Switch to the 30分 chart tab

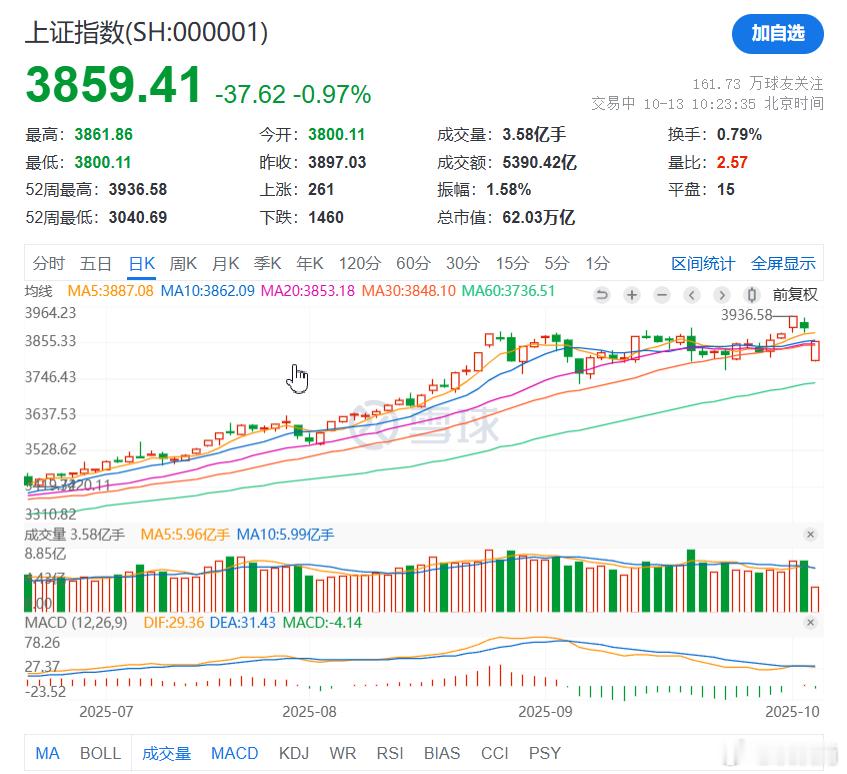(x=463, y=264)
